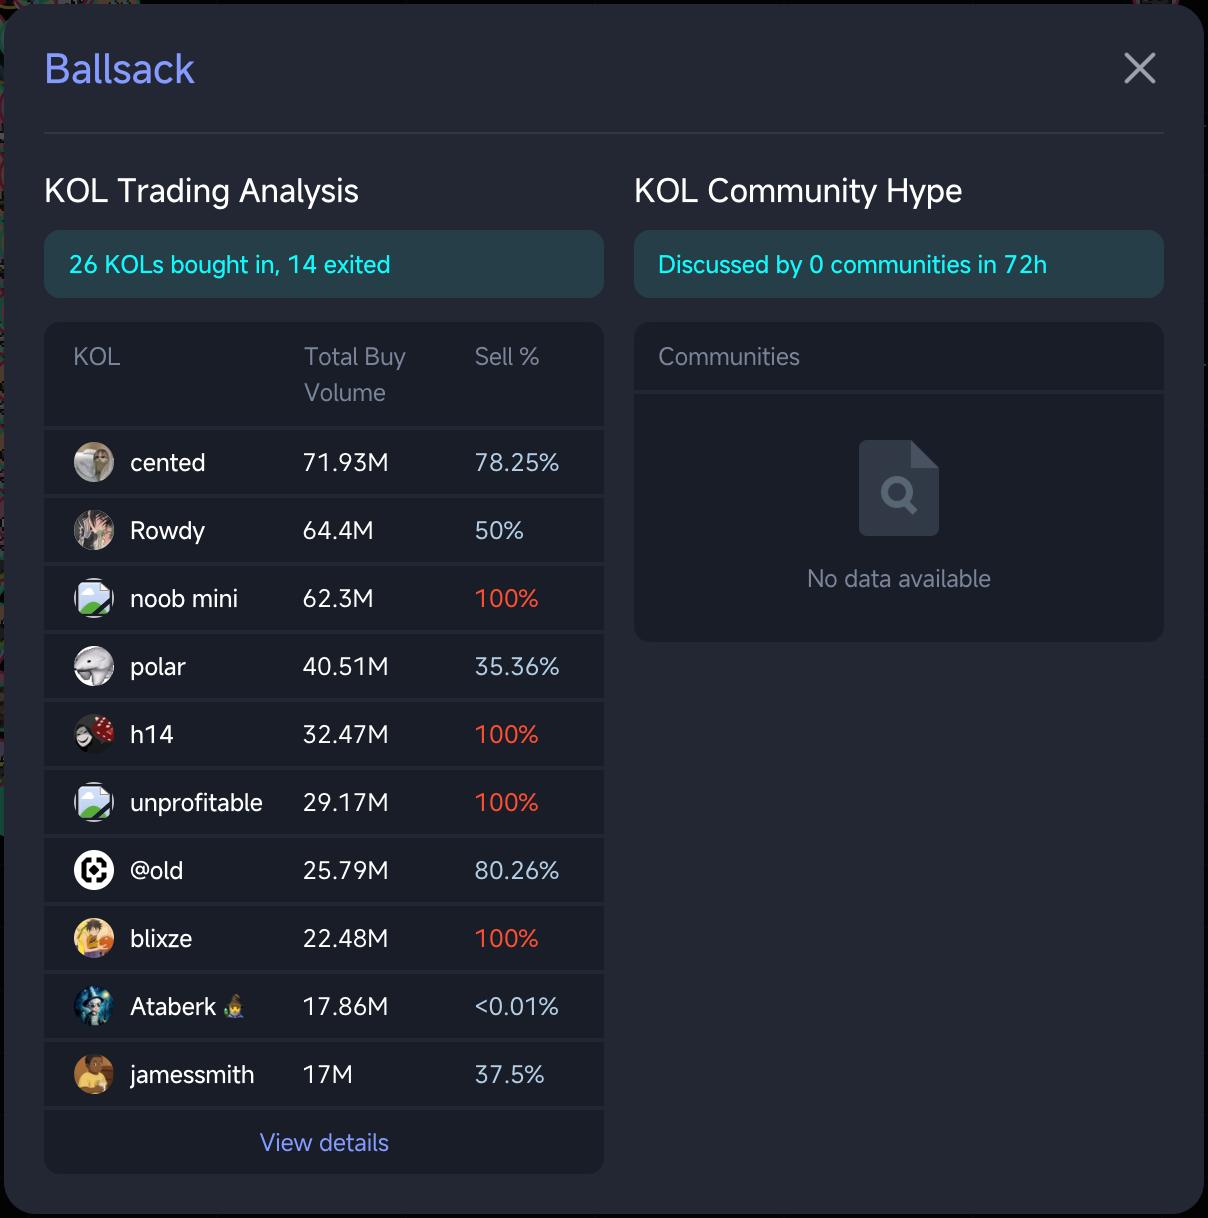
Task: Click h14's avatar icon
Action: (94, 734)
